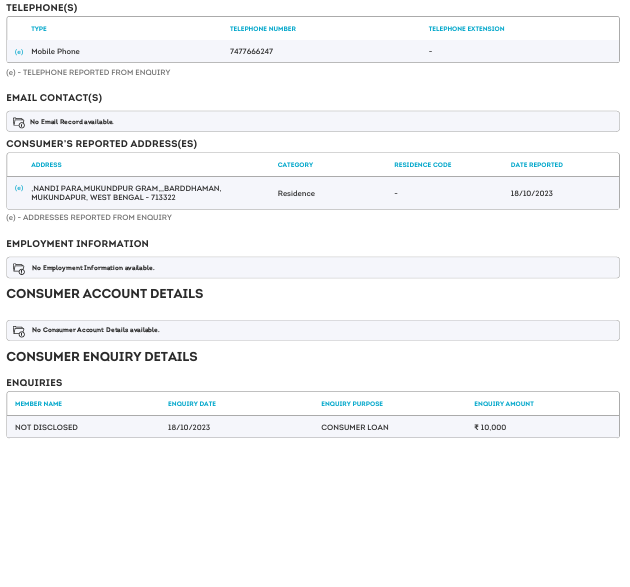Viewport: 630px width, 587px height.
Task: Click the (e) marker next to Mobile Phone
Action: [x=19, y=51]
